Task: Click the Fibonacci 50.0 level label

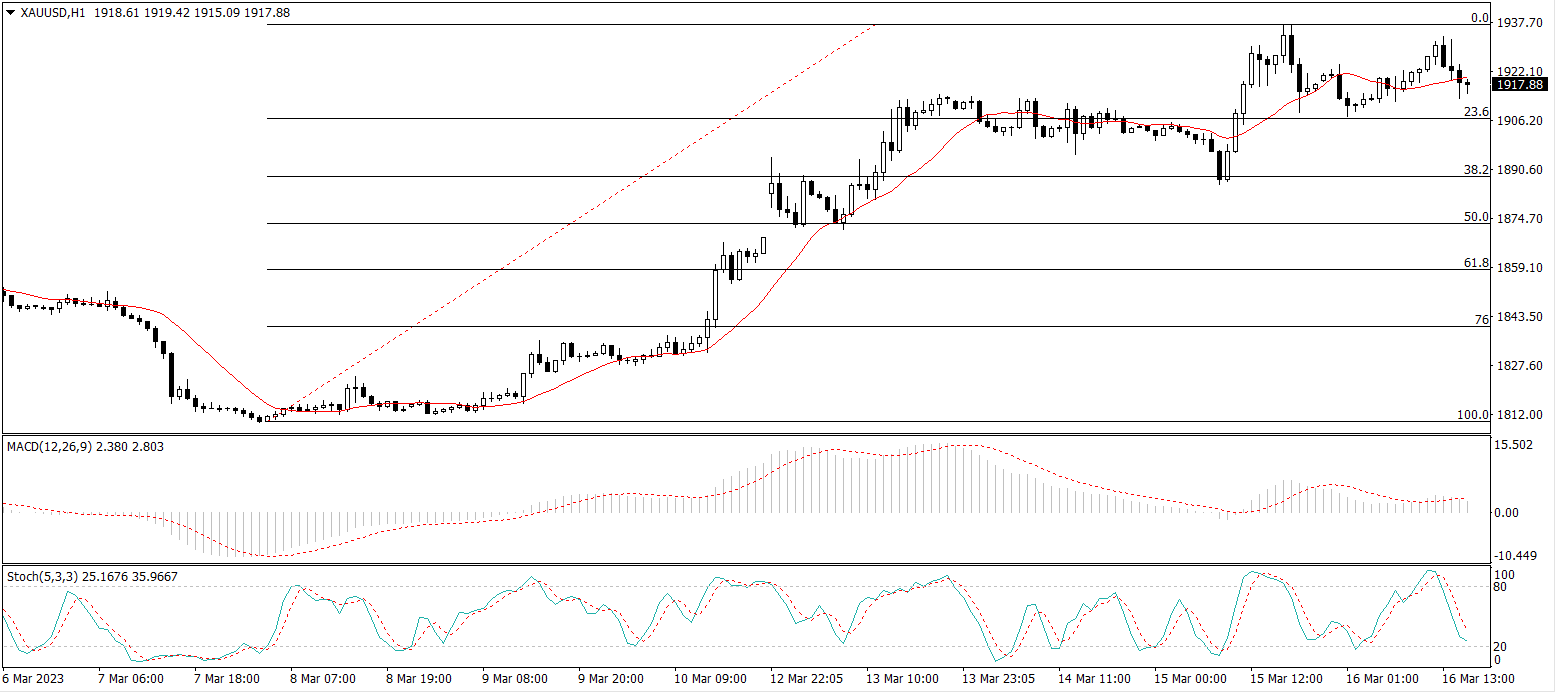Action: pos(1476,217)
